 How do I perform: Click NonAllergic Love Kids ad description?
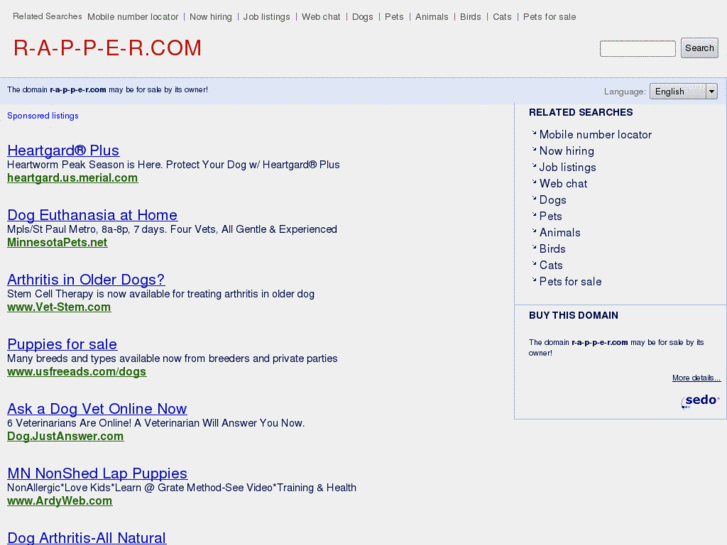point(182,487)
